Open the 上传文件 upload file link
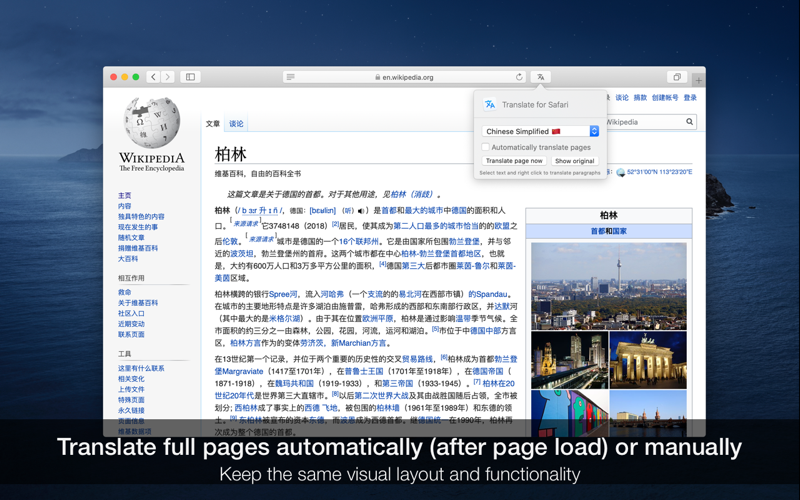The height and width of the screenshot is (500, 800). [x=131, y=389]
